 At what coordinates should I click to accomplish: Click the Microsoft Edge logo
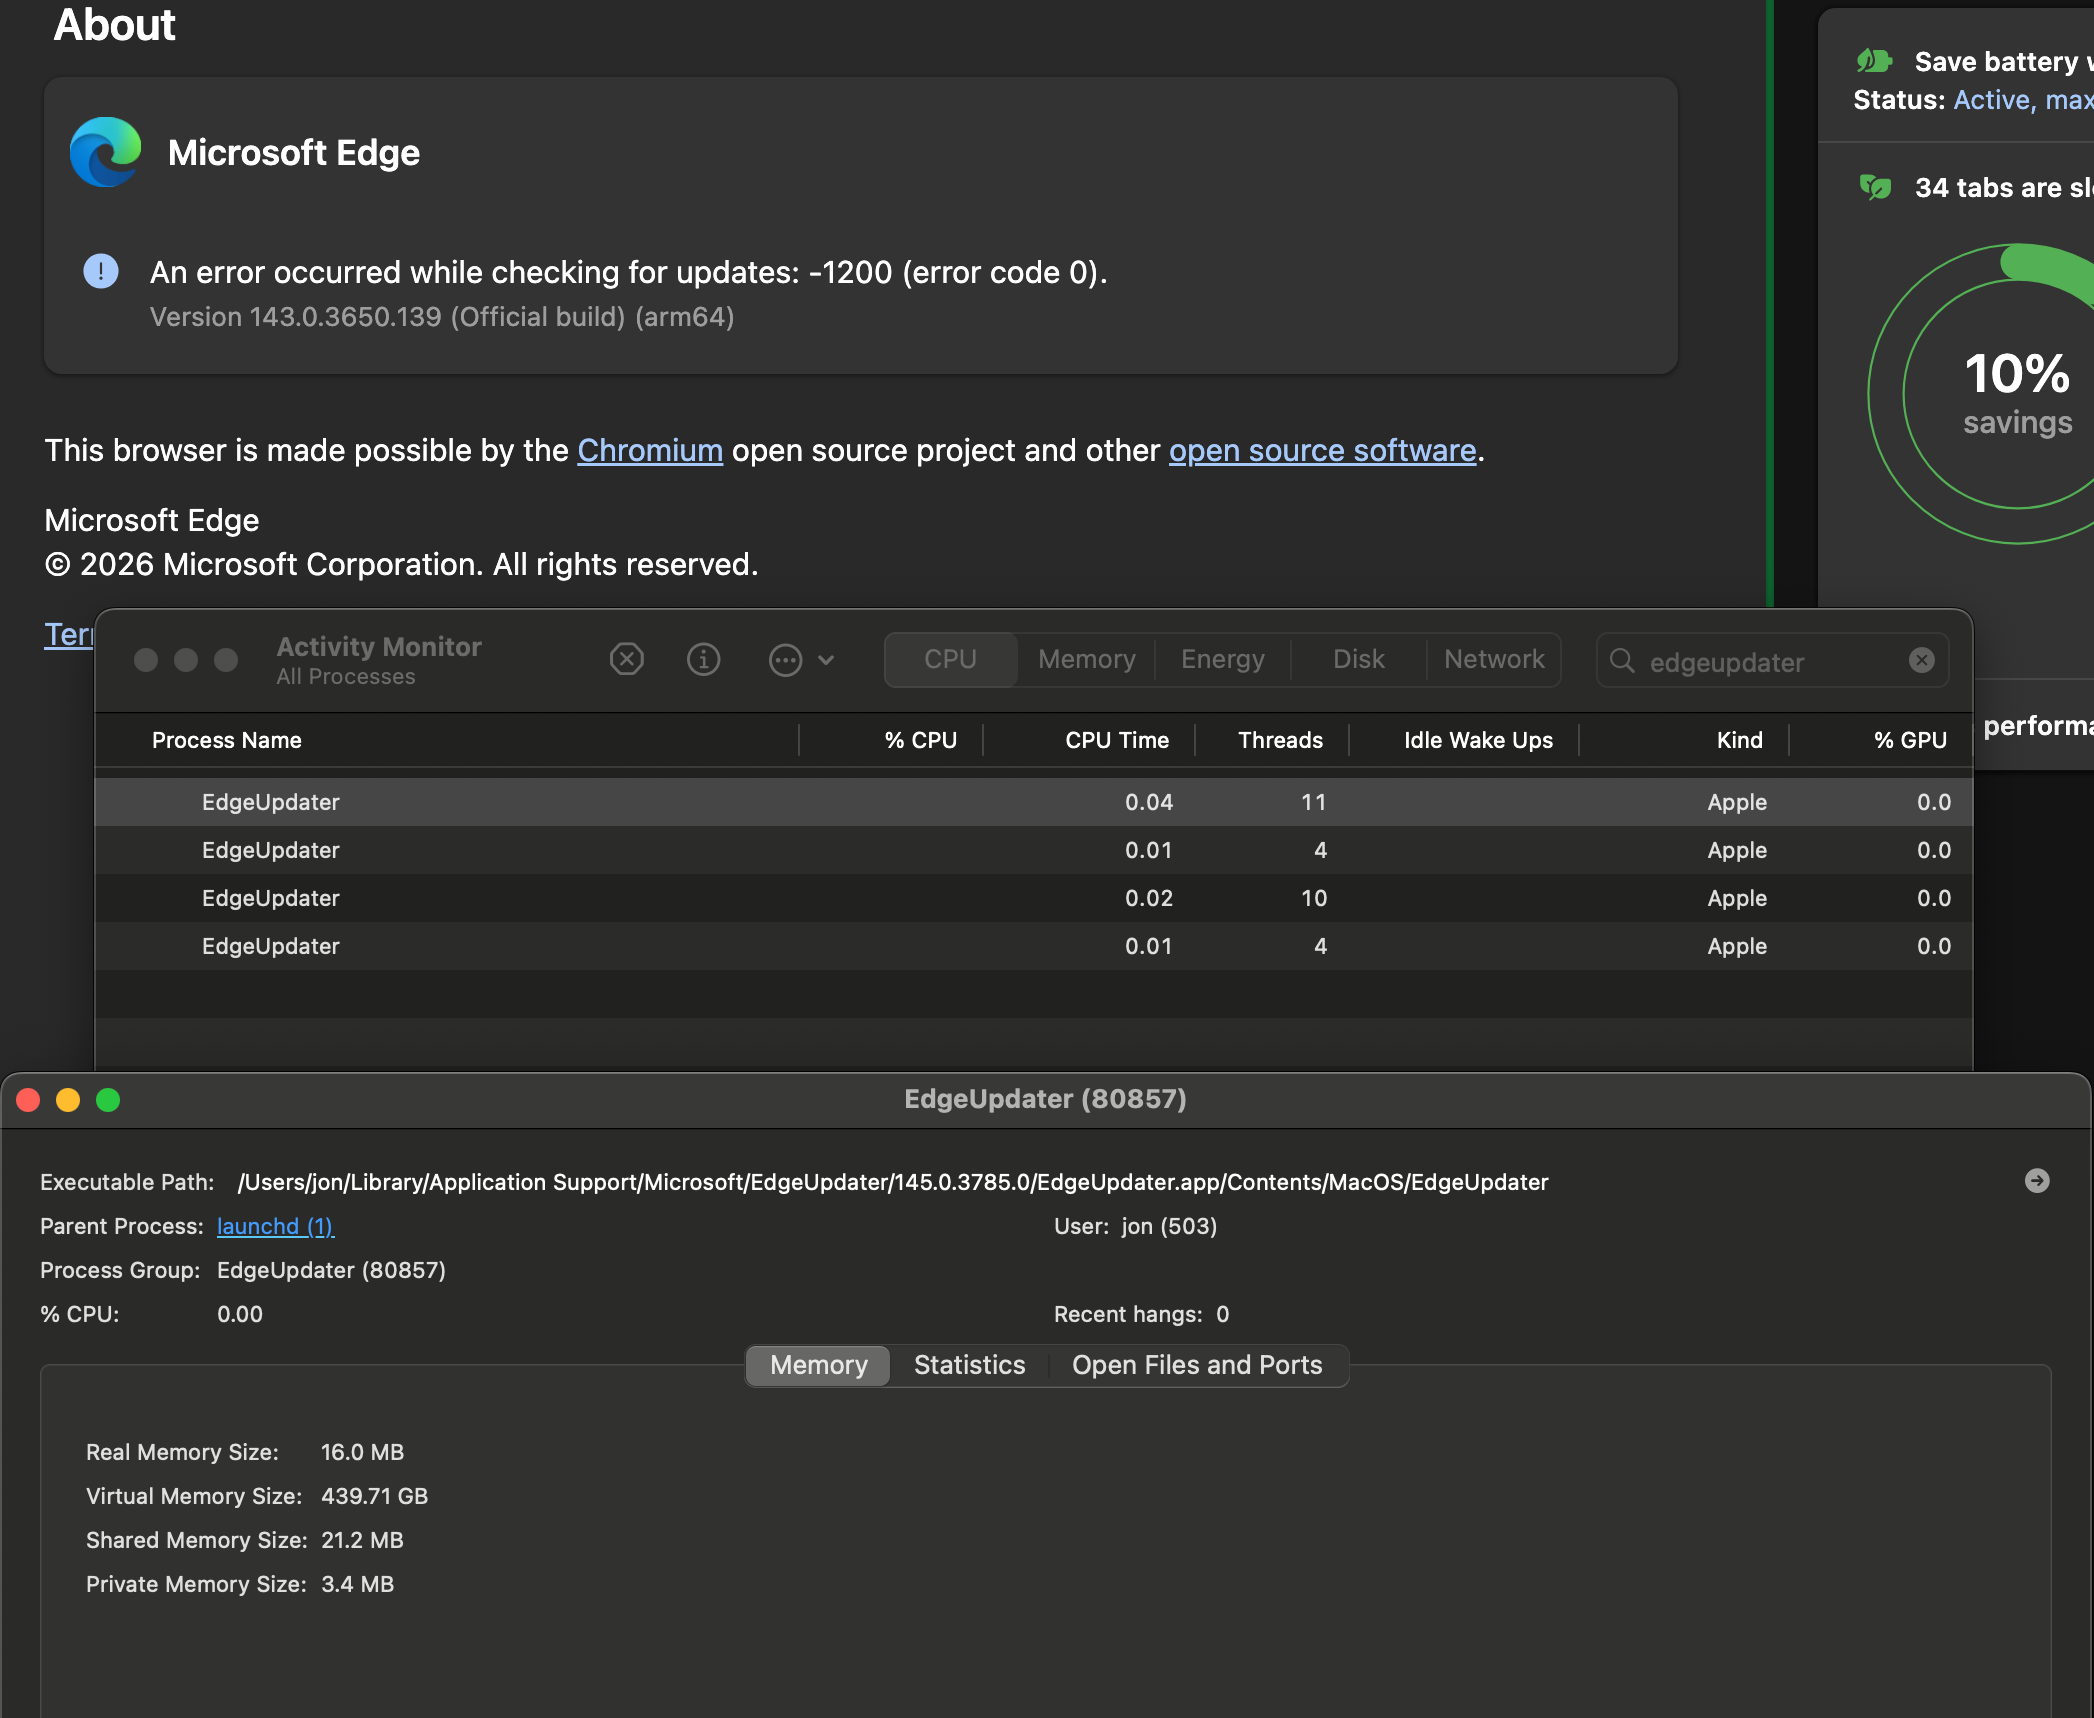[x=106, y=152]
